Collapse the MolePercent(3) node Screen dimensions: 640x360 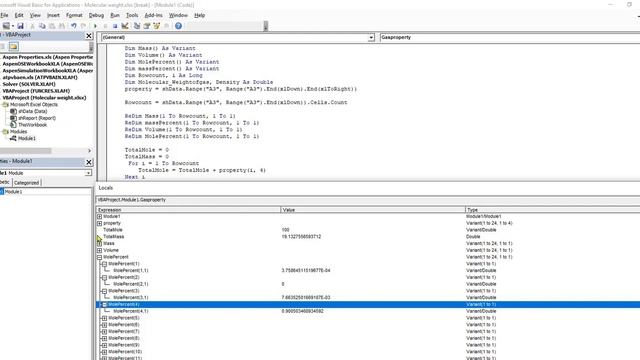(104, 291)
